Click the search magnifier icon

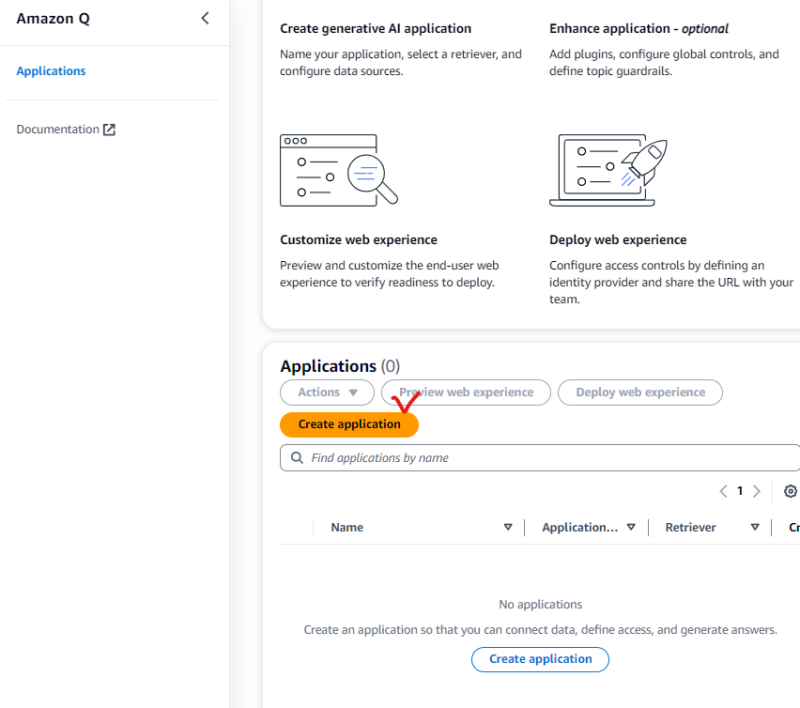(297, 458)
